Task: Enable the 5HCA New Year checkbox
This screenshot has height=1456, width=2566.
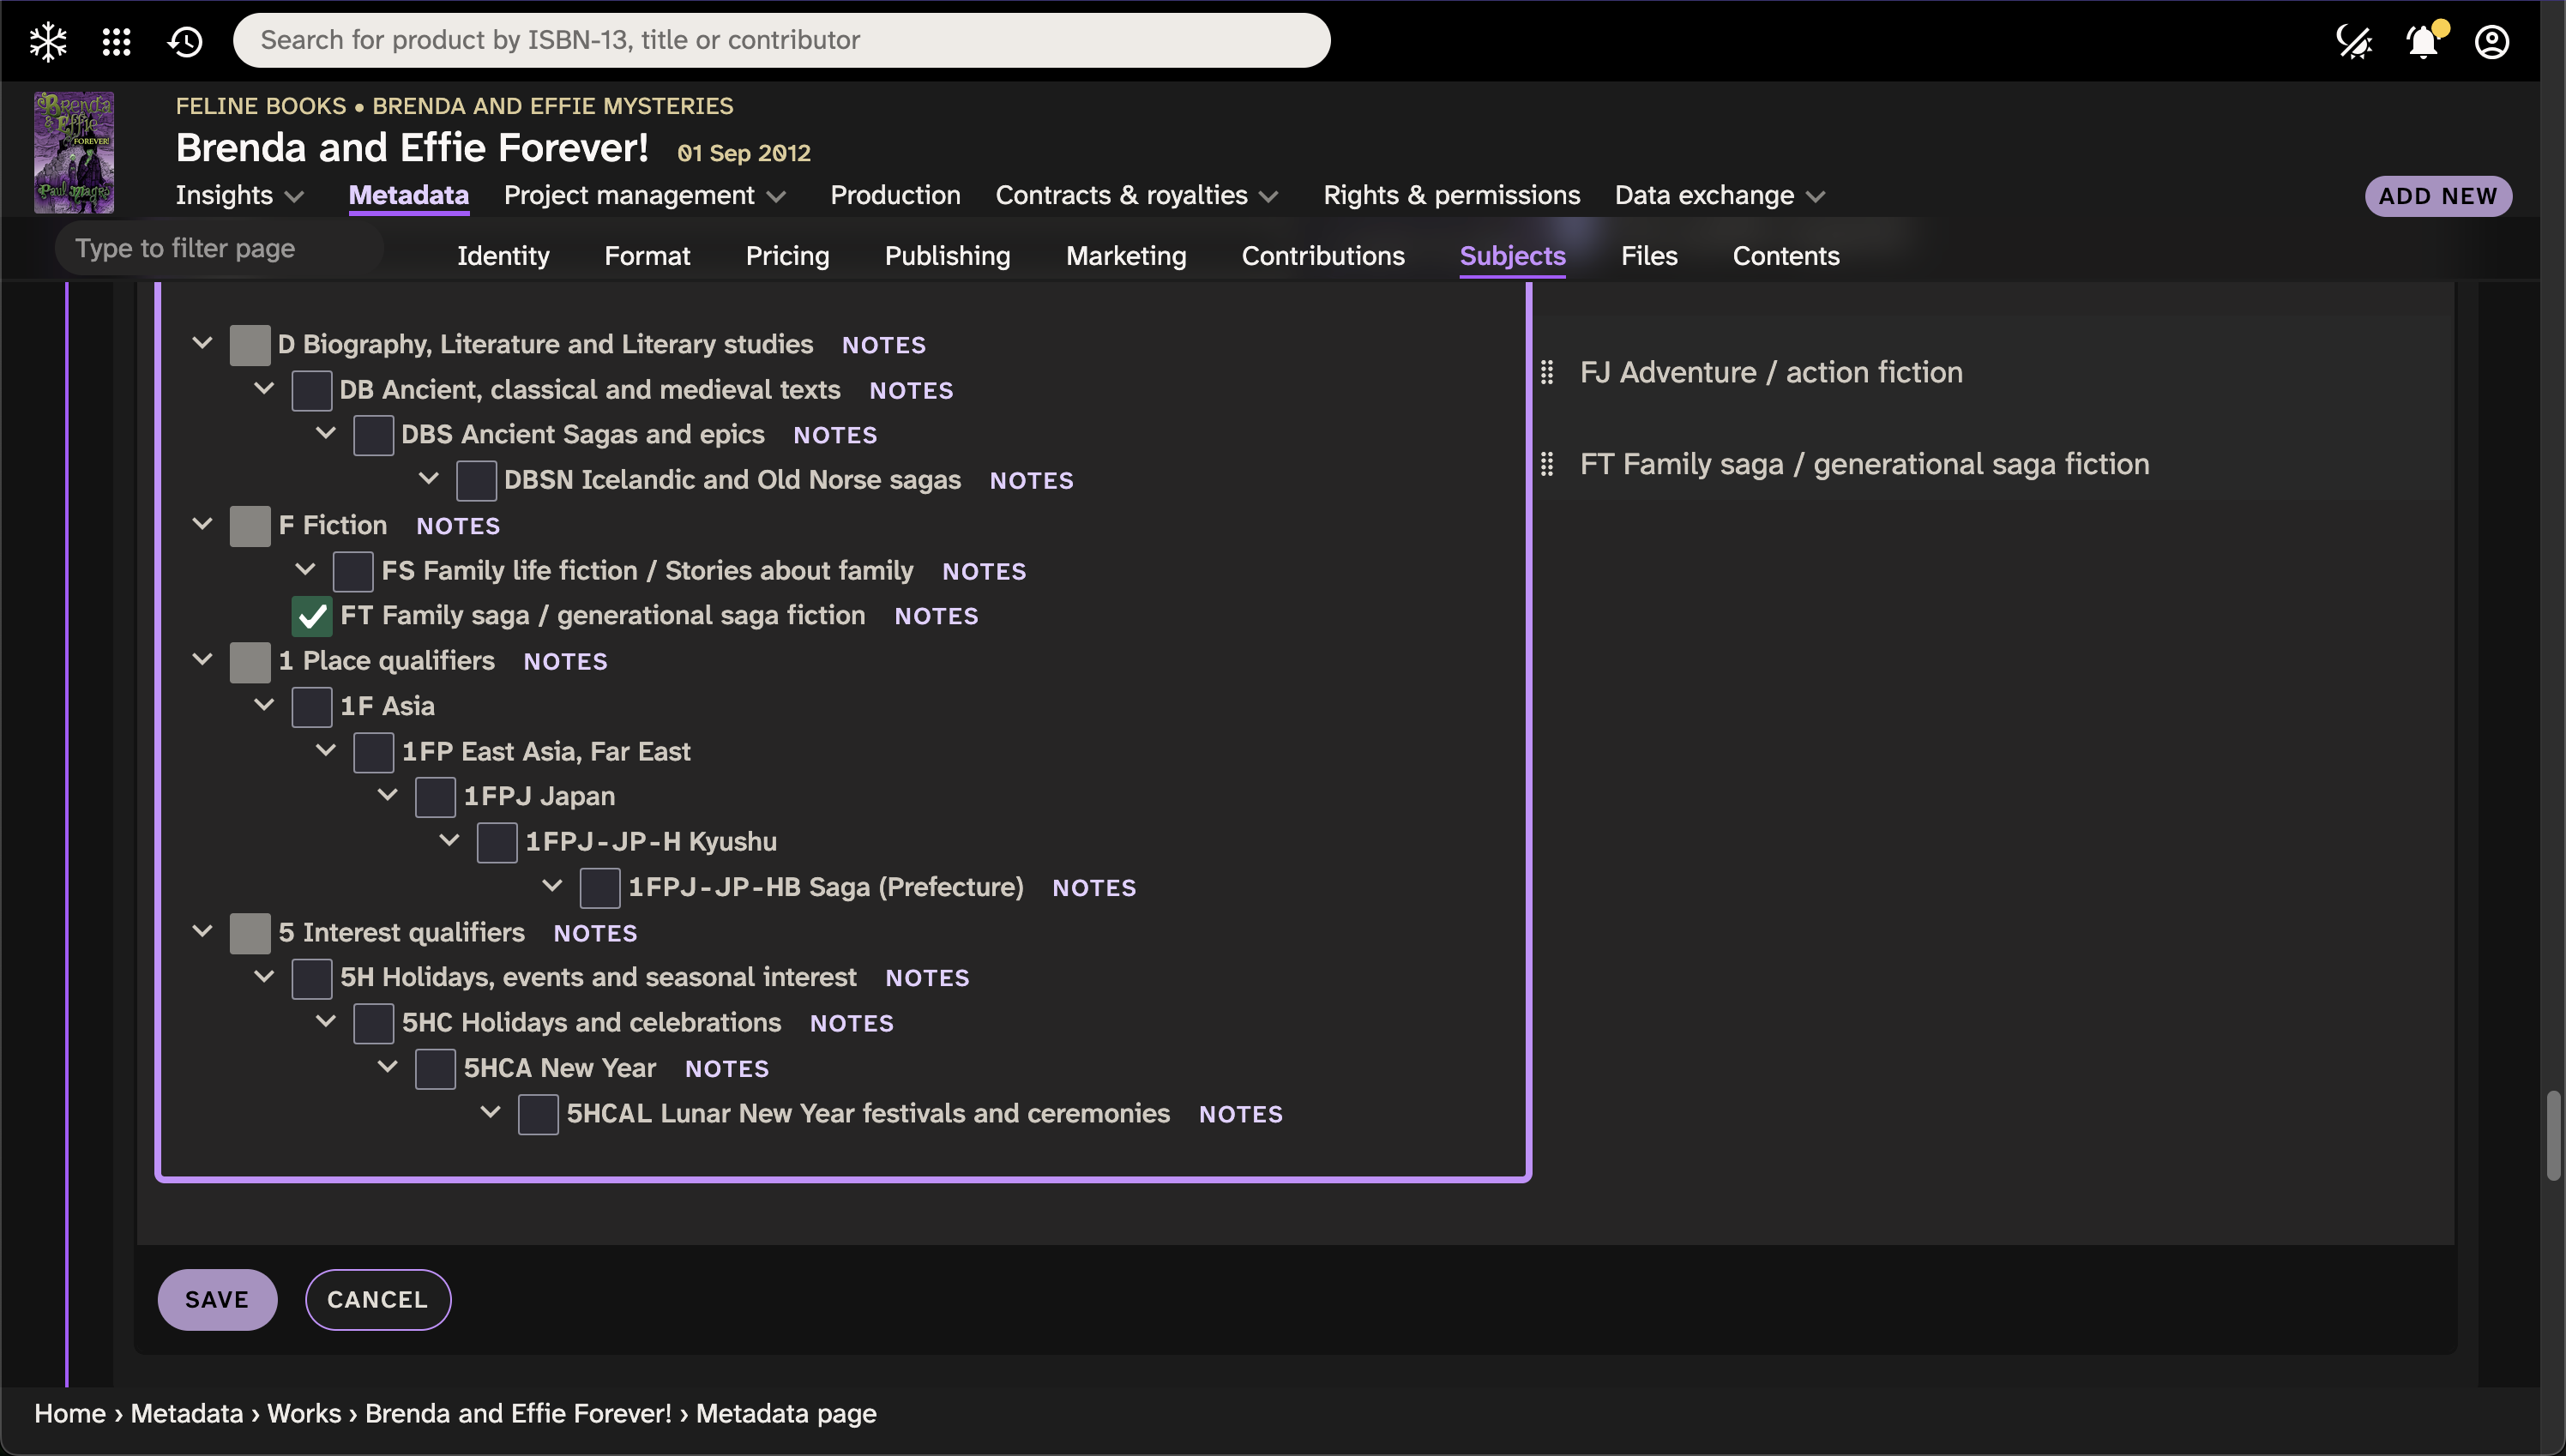Action: coord(435,1068)
